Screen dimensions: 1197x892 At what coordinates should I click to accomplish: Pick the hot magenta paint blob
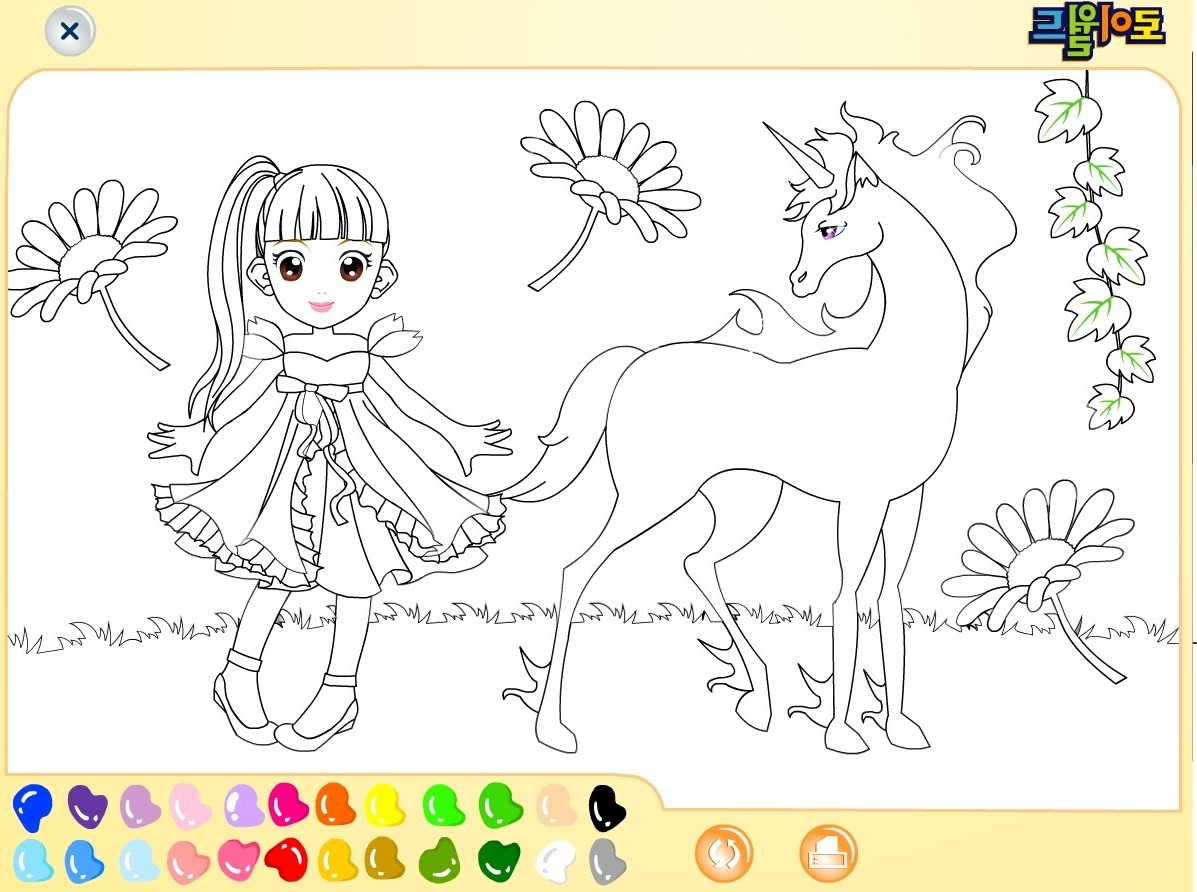tap(286, 804)
